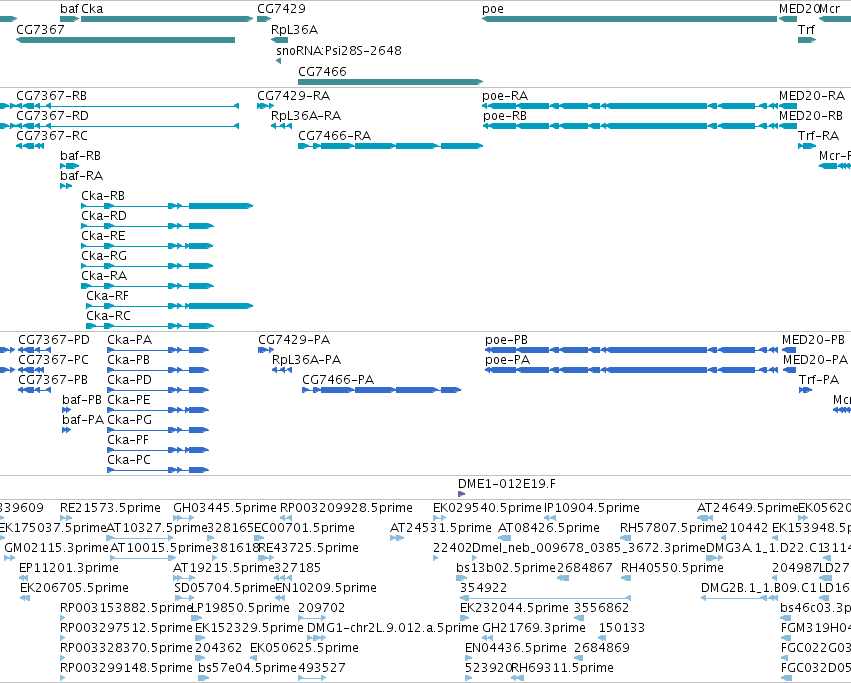Click the Cka-RF transcript label
The image size is (851, 683).
pos(107,296)
